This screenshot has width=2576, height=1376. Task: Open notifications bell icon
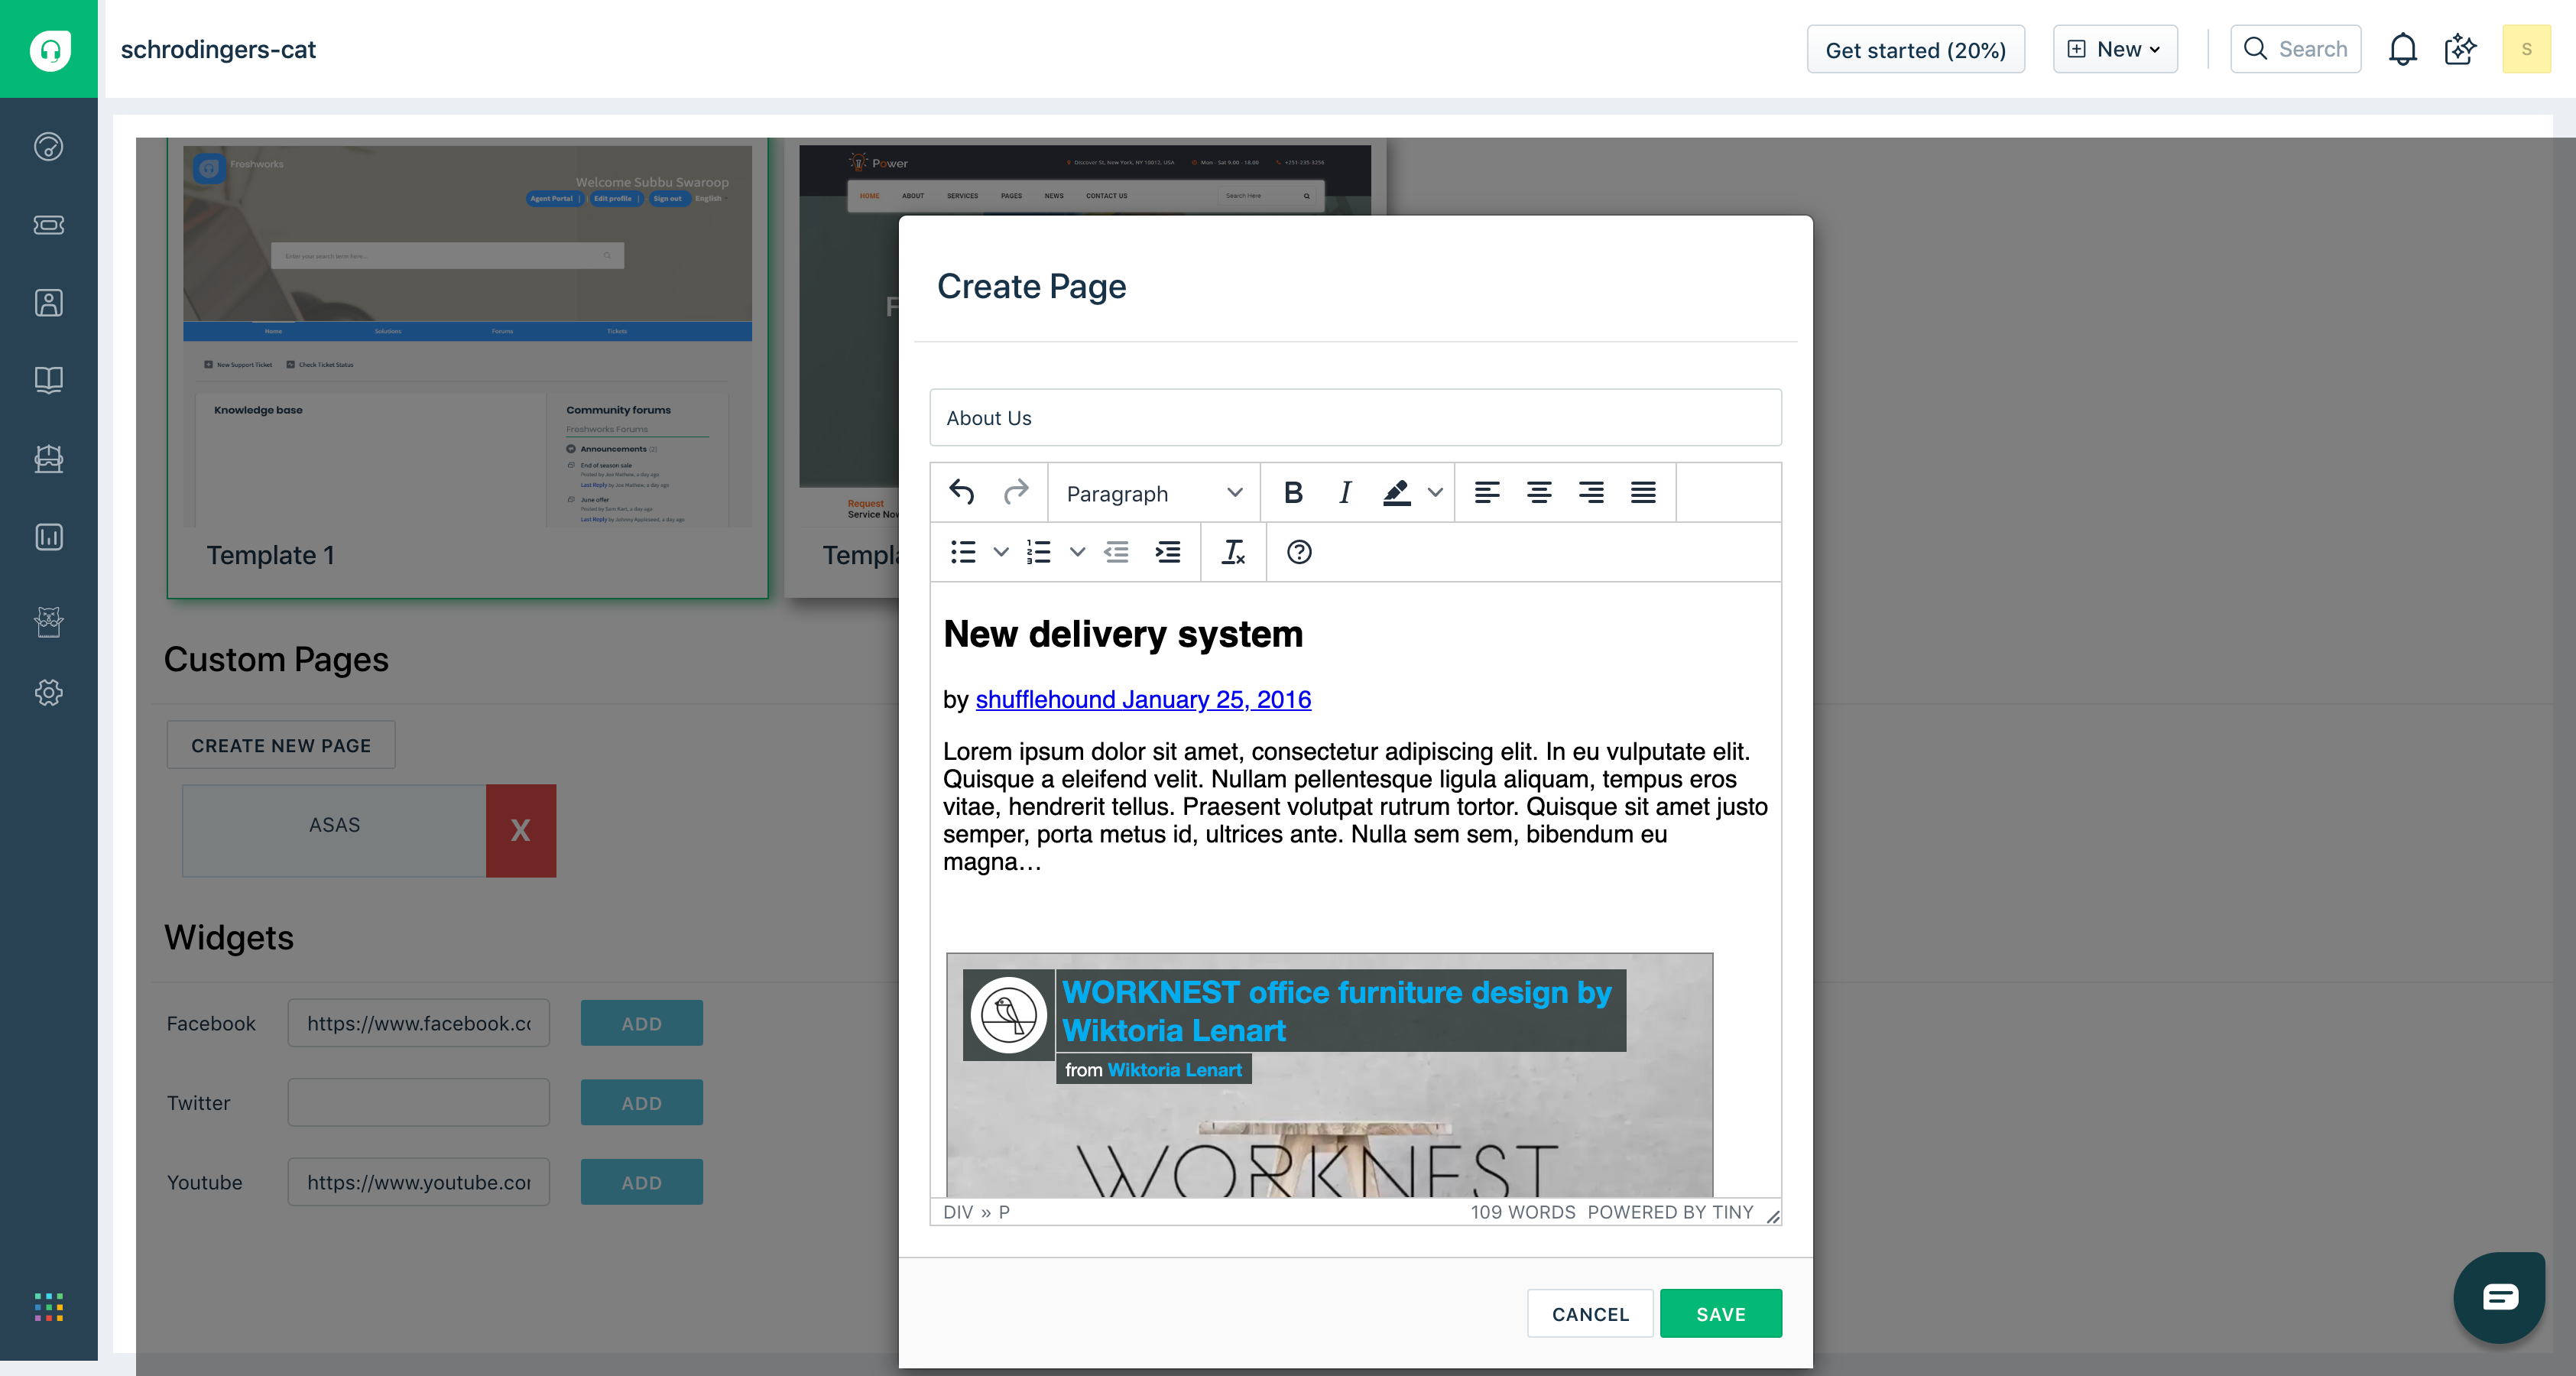coord(2402,49)
